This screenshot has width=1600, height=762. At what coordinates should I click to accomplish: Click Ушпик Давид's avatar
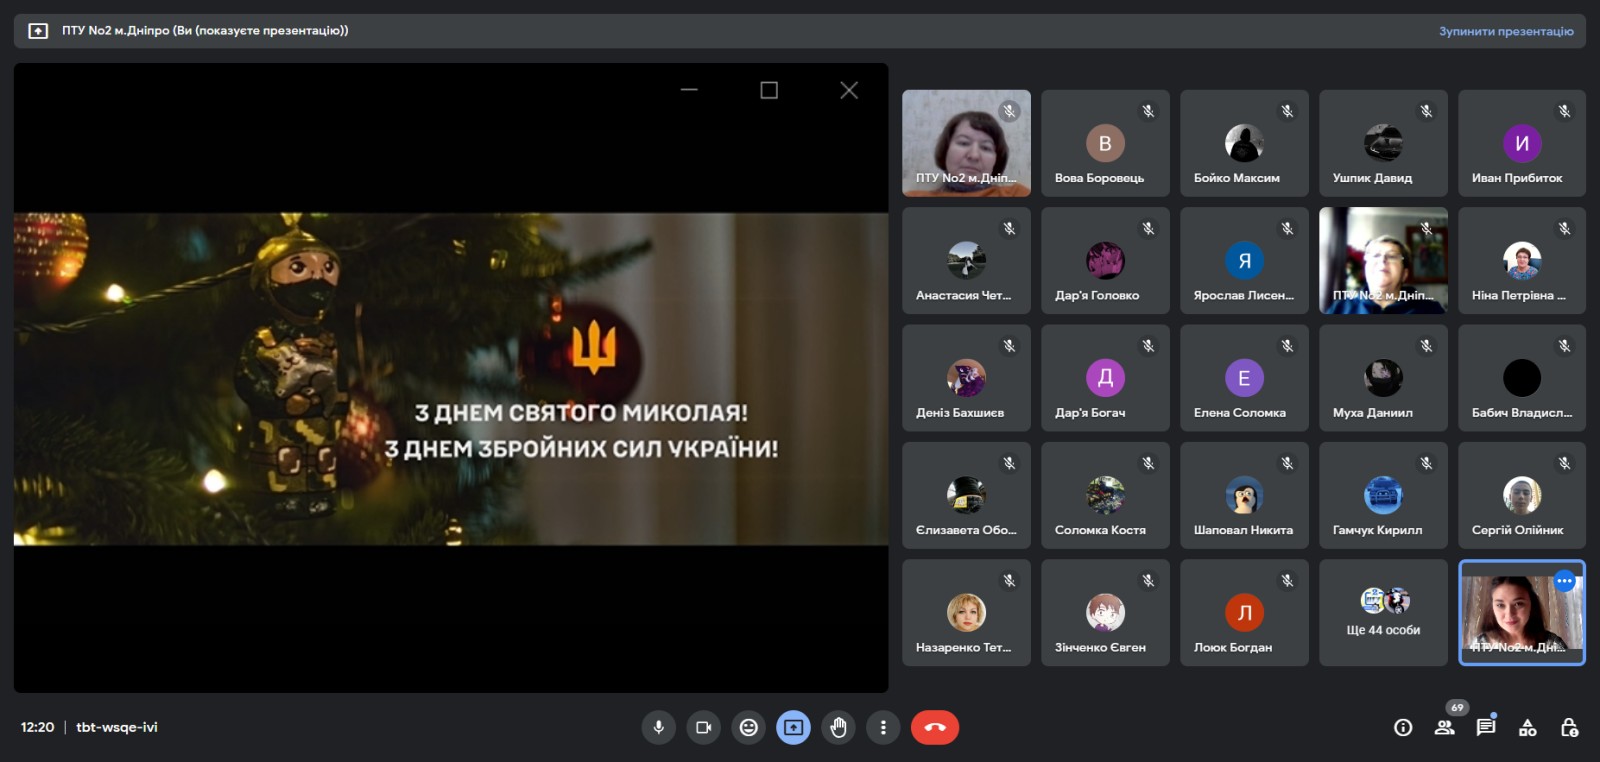(x=1383, y=143)
